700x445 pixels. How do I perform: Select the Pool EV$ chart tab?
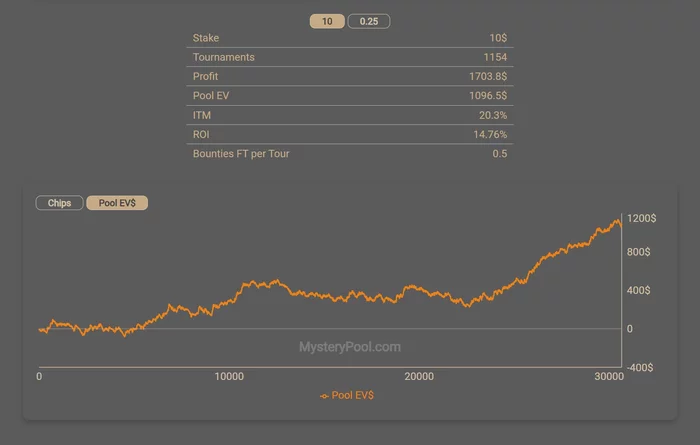117,203
